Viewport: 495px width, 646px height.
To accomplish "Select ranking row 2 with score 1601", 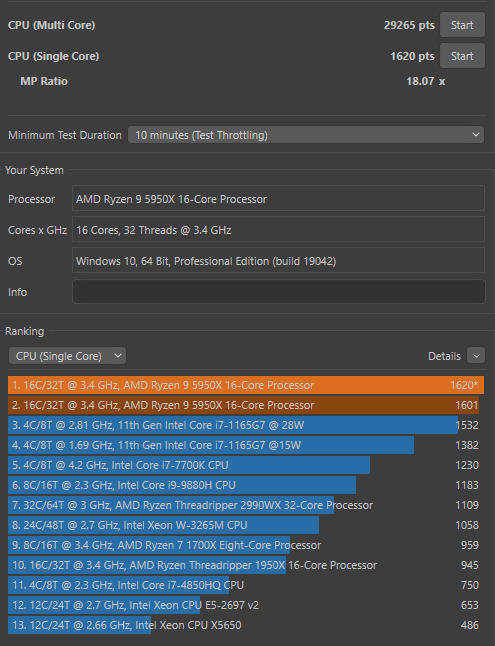I will [246, 405].
